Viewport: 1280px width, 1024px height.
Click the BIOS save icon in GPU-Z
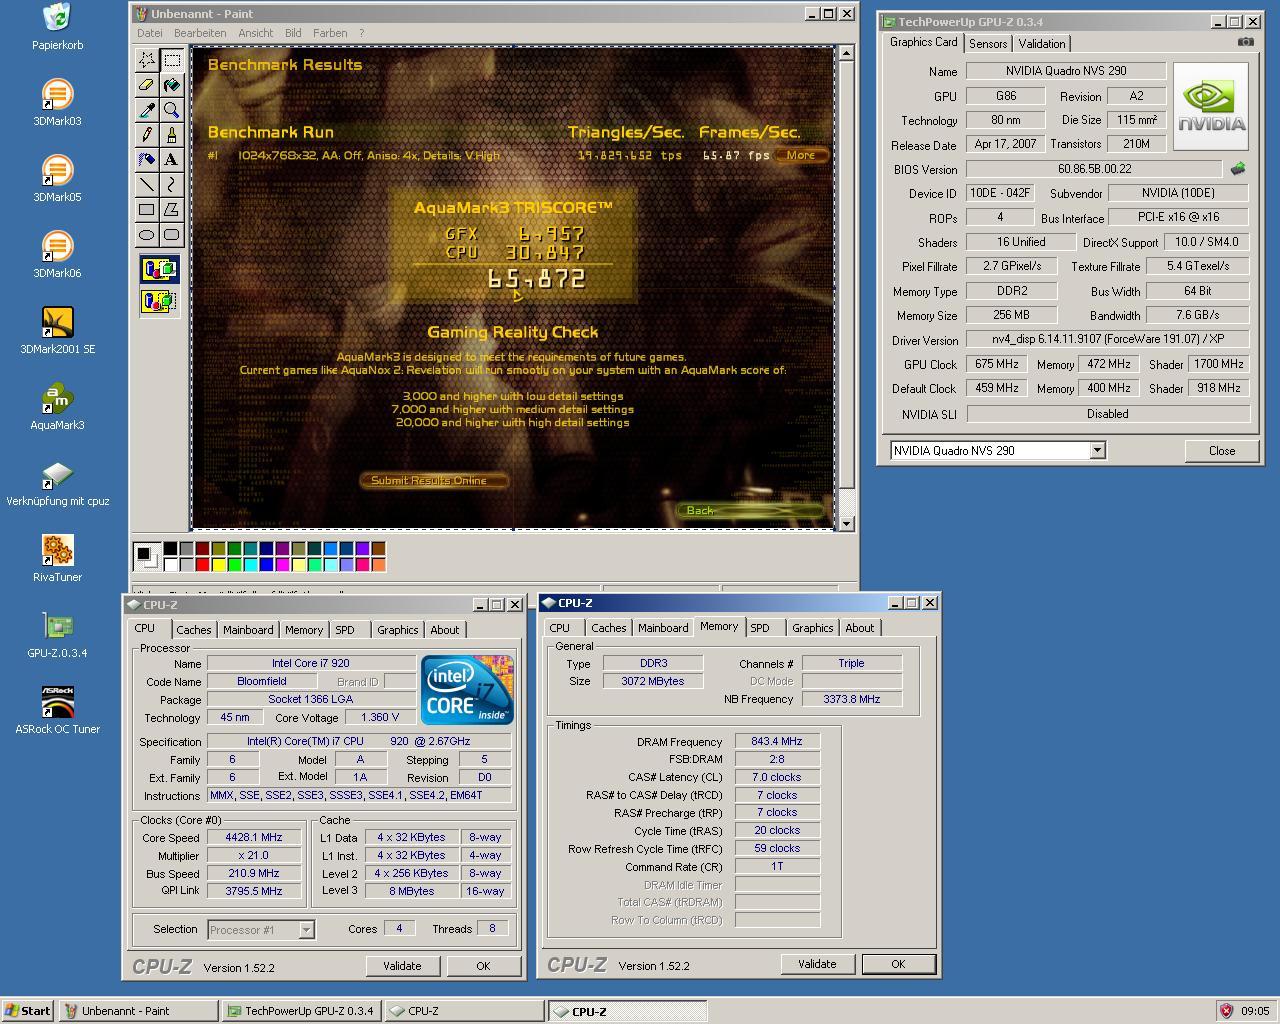point(1238,169)
